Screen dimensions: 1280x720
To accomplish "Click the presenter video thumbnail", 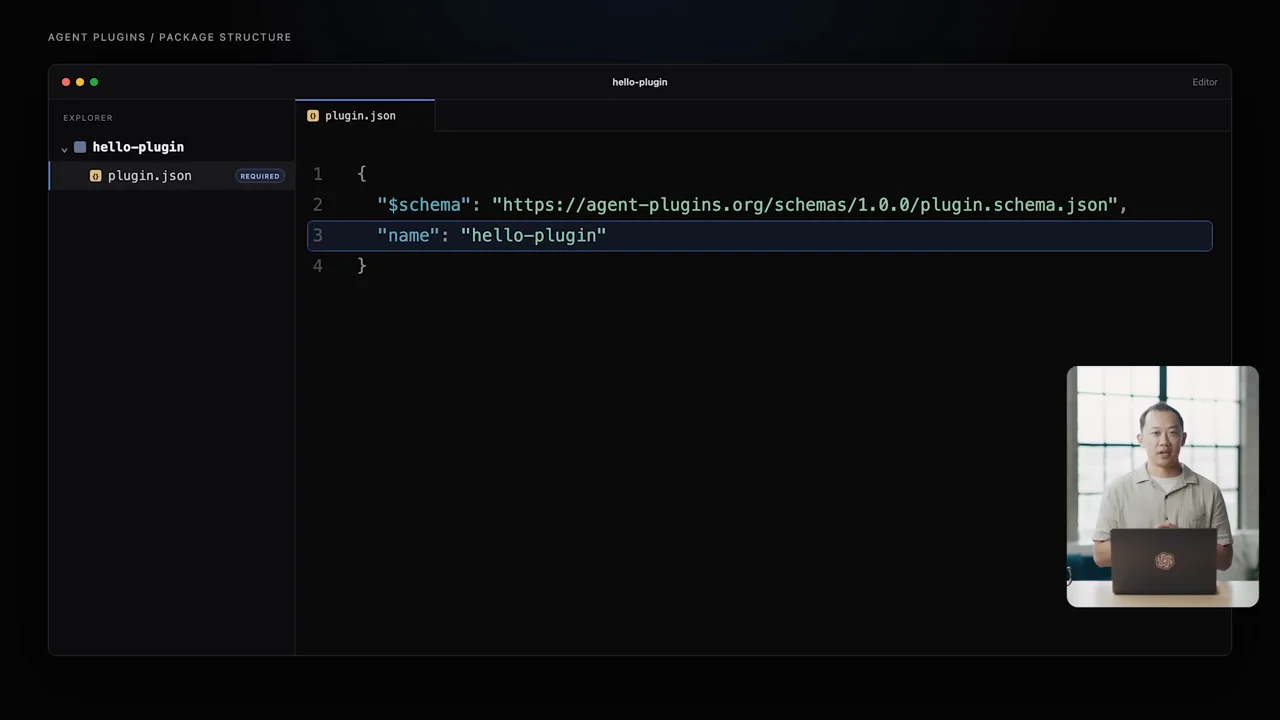I will click(x=1163, y=486).
